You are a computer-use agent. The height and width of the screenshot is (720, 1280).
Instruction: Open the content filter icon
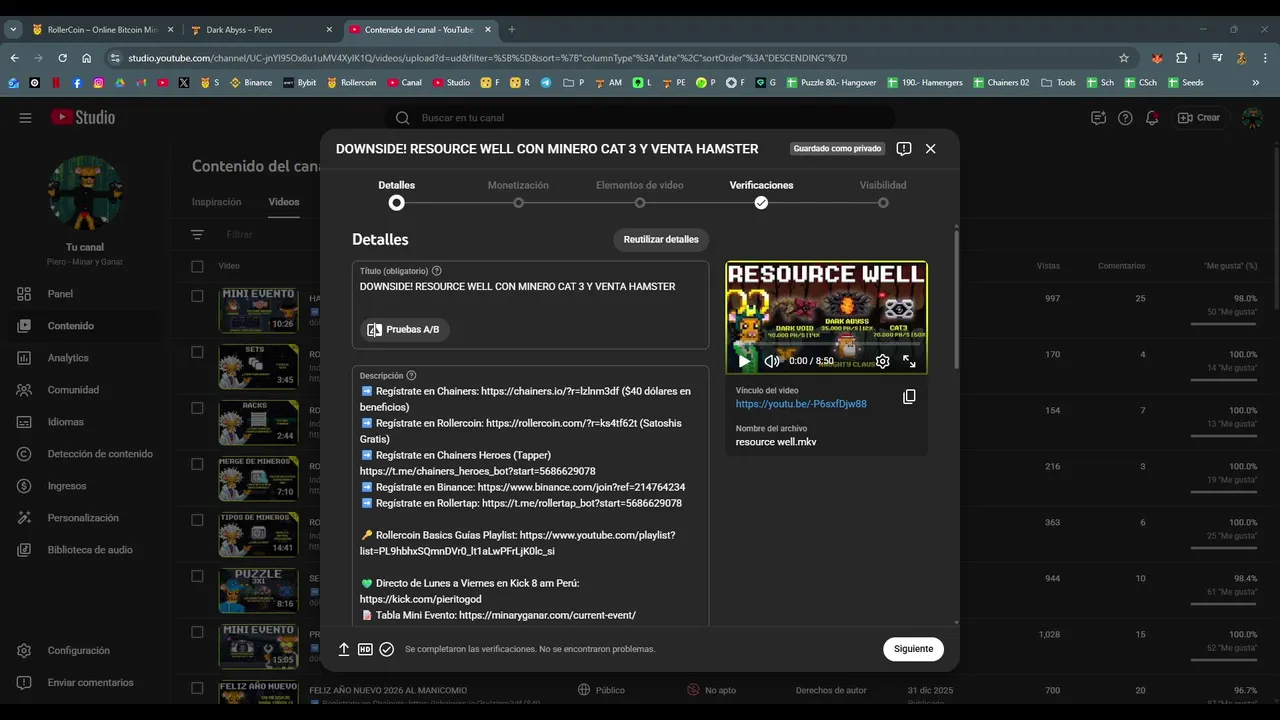[x=197, y=235]
